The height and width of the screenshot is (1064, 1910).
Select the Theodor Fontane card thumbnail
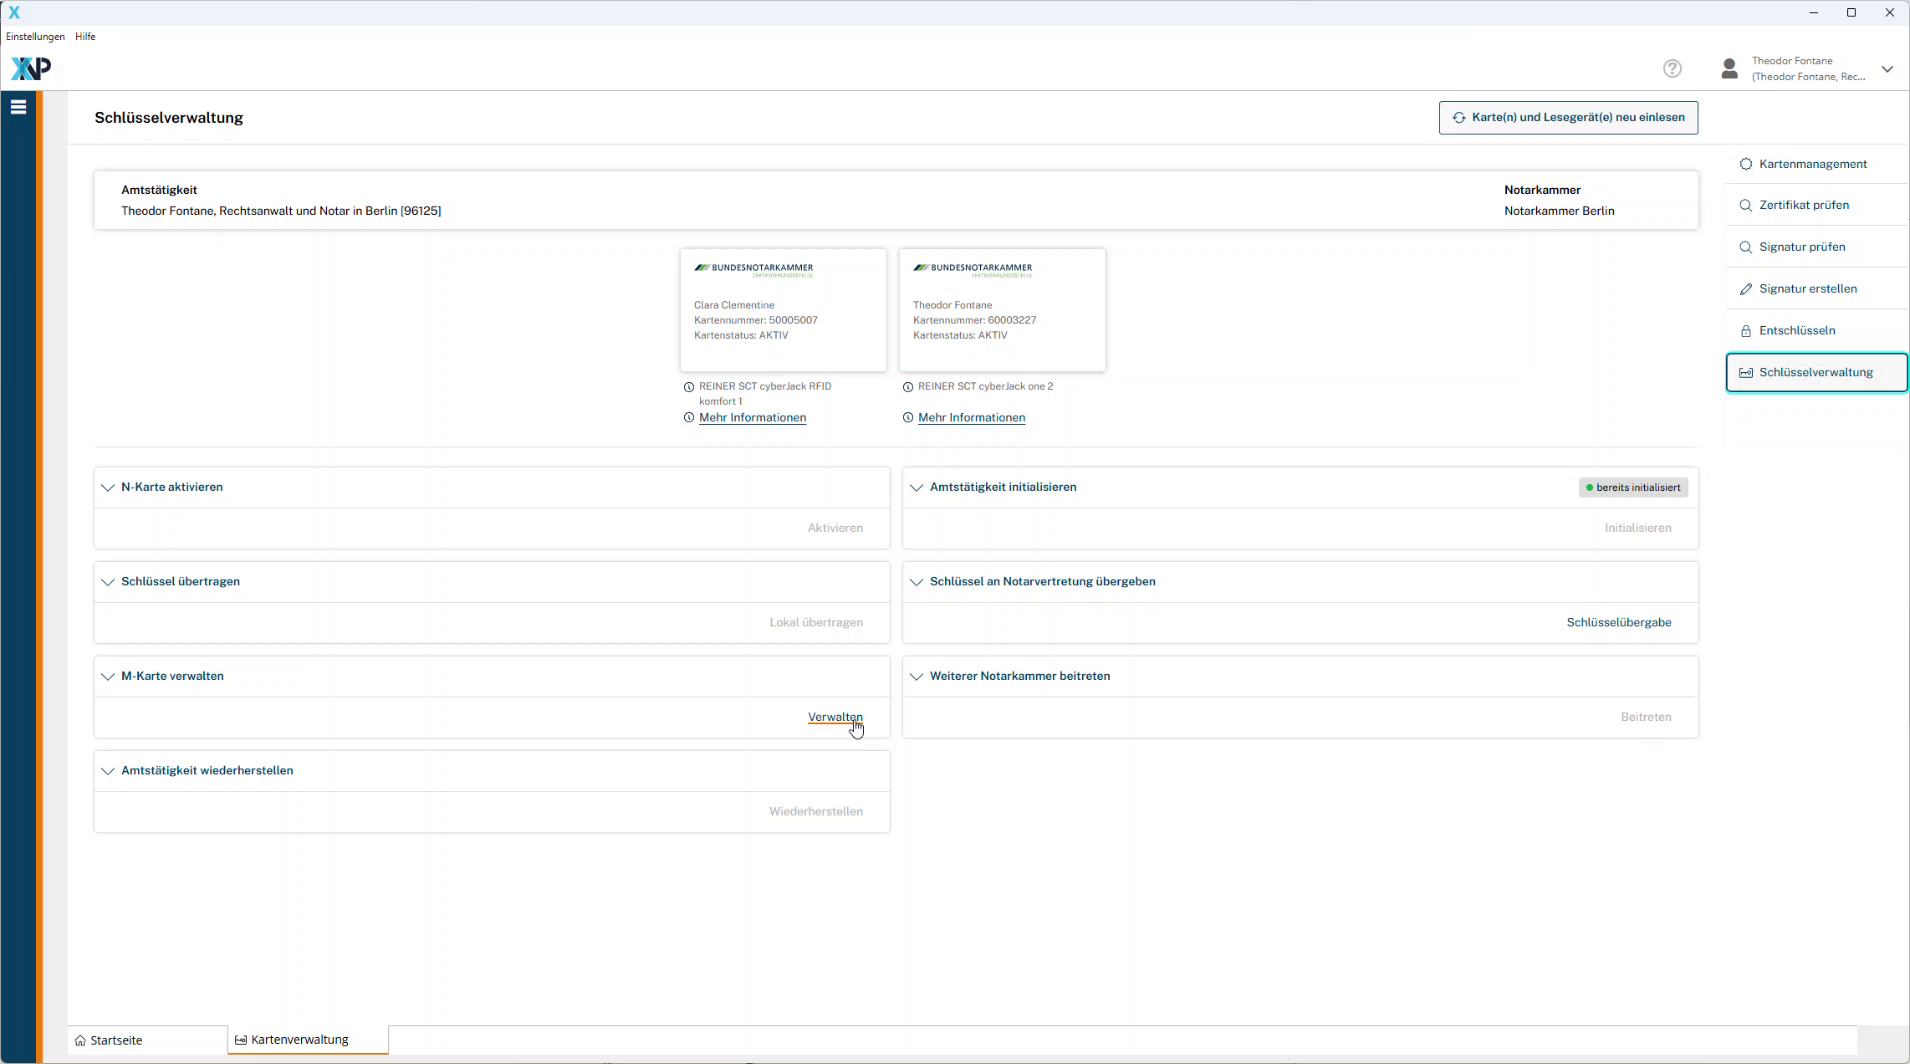coord(1002,310)
